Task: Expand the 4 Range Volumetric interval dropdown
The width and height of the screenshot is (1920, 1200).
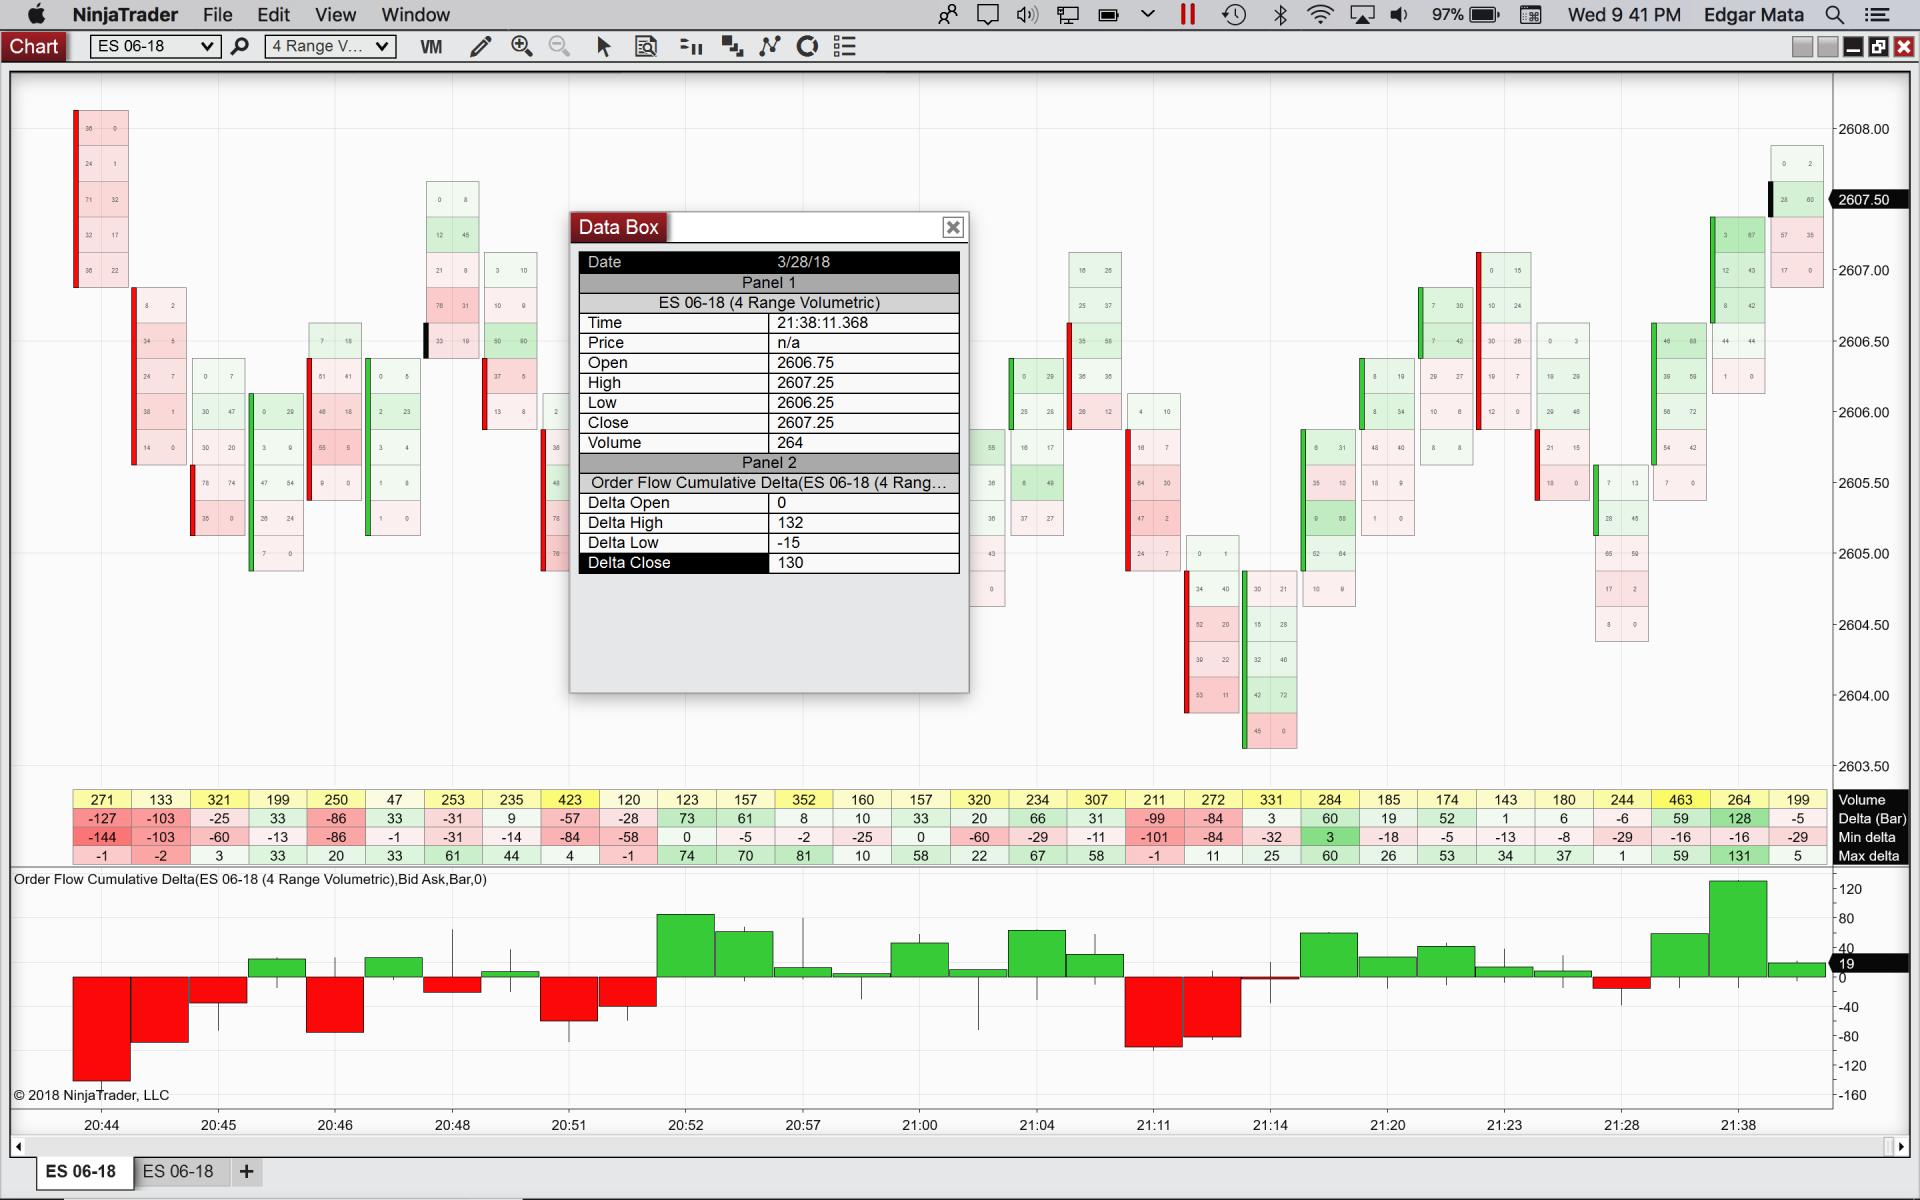Action: tap(381, 46)
